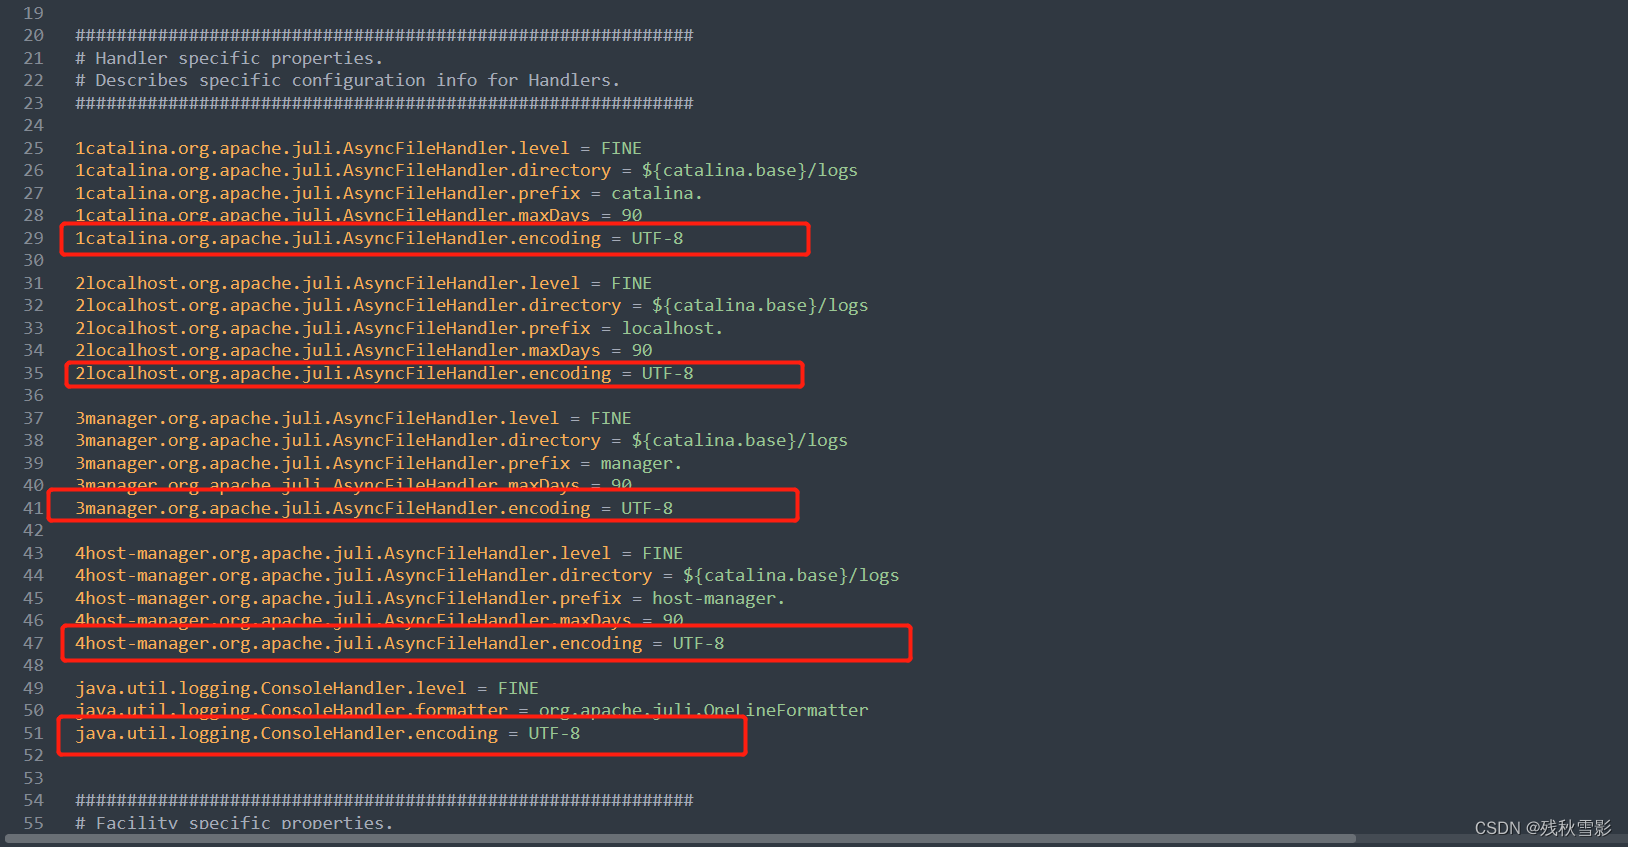Image resolution: width=1628 pixels, height=847 pixels.
Task: Click line "# Describes specific configuration info for Handlers."
Action: pyautogui.click(x=348, y=80)
